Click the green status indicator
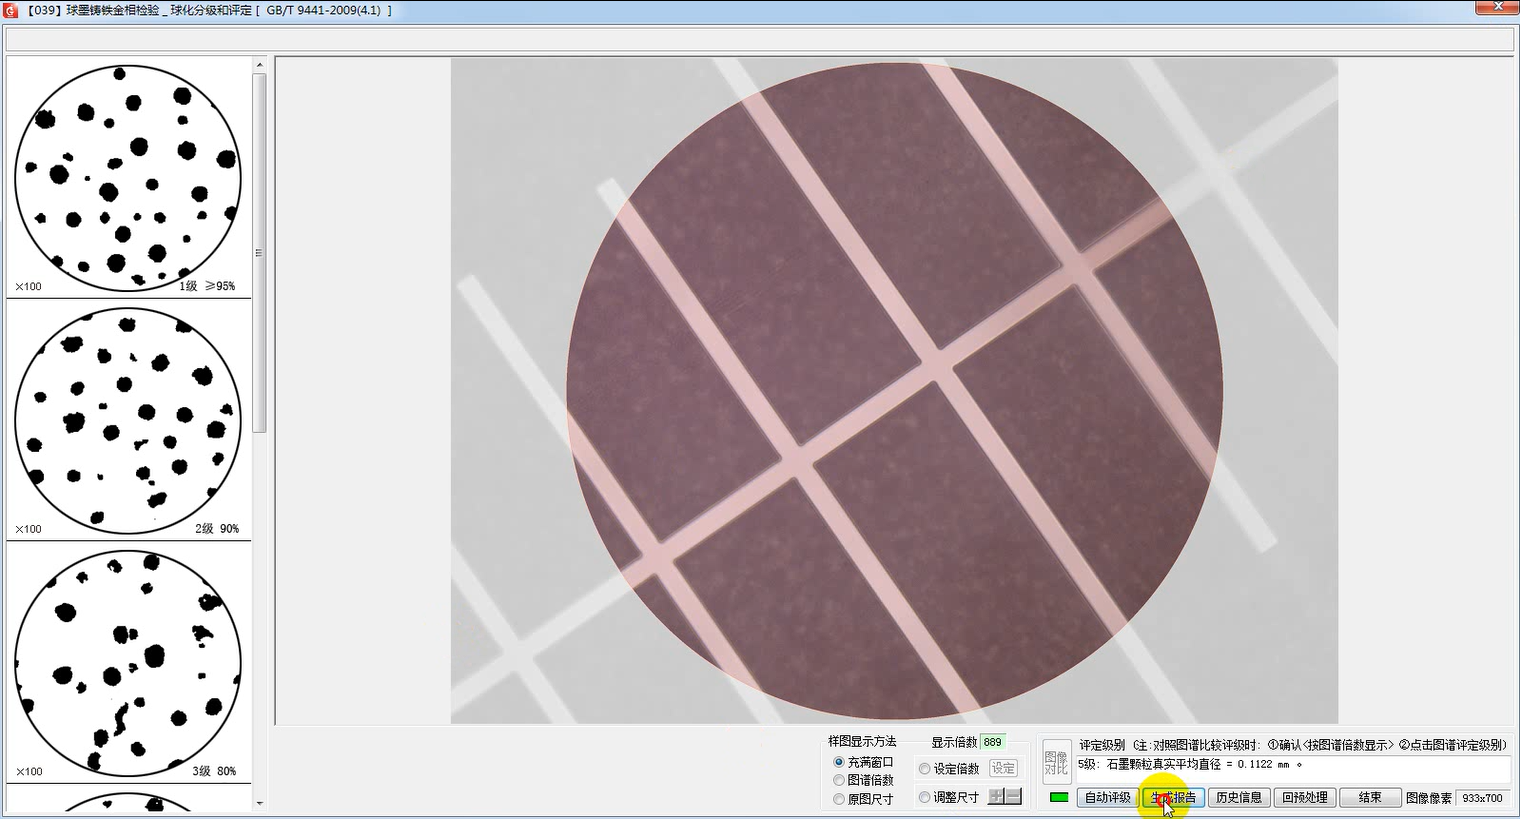Screen dimensions: 1520x819 tap(1059, 797)
